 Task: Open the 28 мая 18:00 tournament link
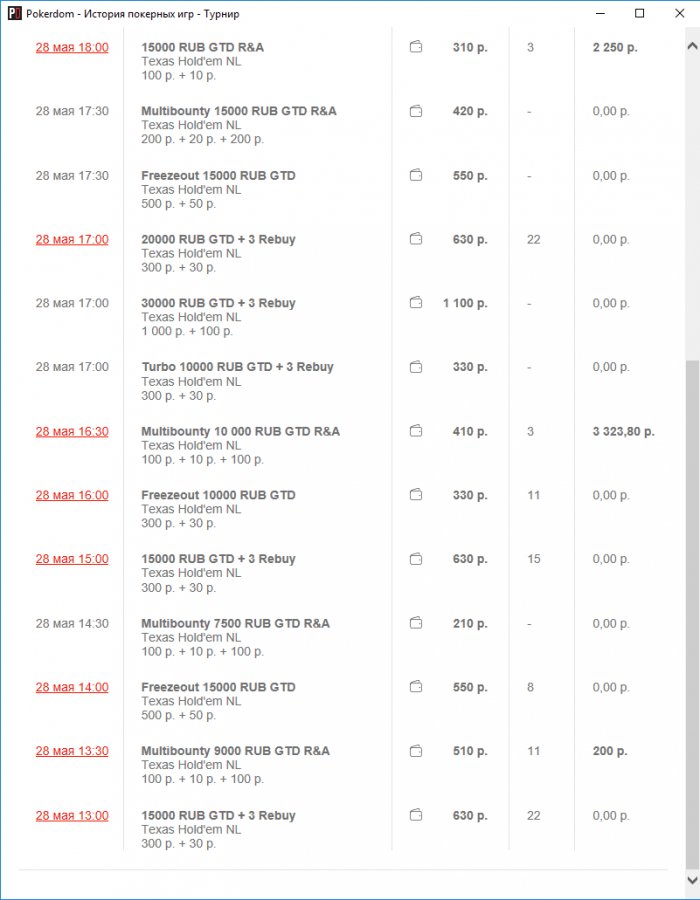72,47
